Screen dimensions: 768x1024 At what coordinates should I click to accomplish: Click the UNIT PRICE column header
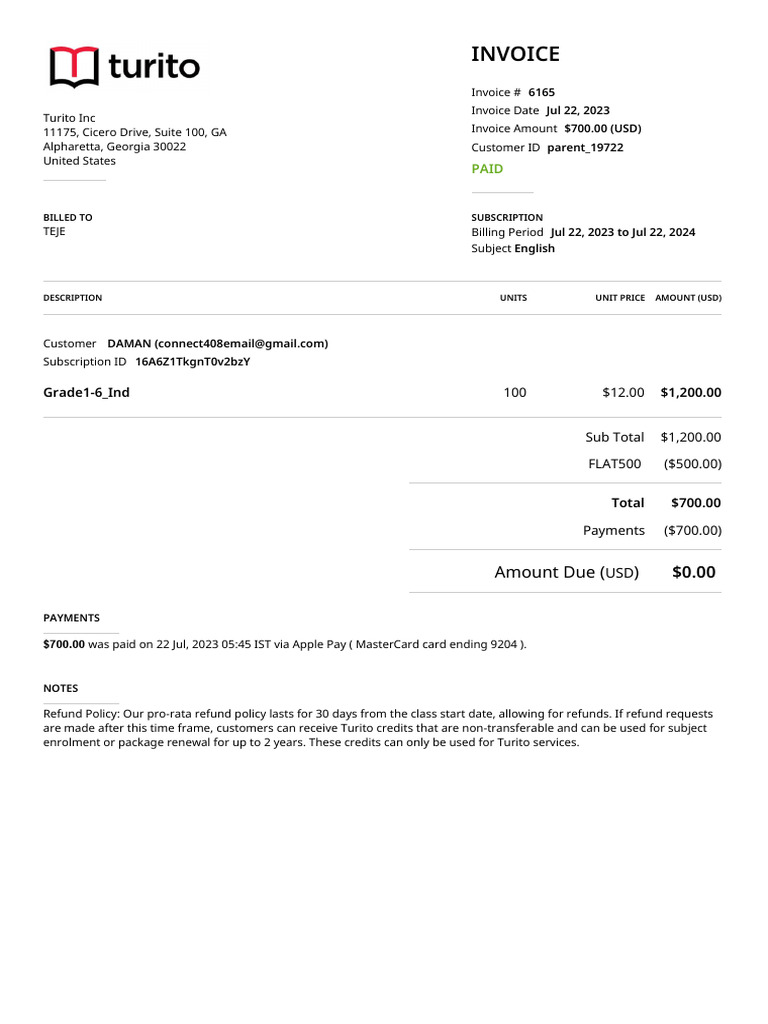pos(620,298)
